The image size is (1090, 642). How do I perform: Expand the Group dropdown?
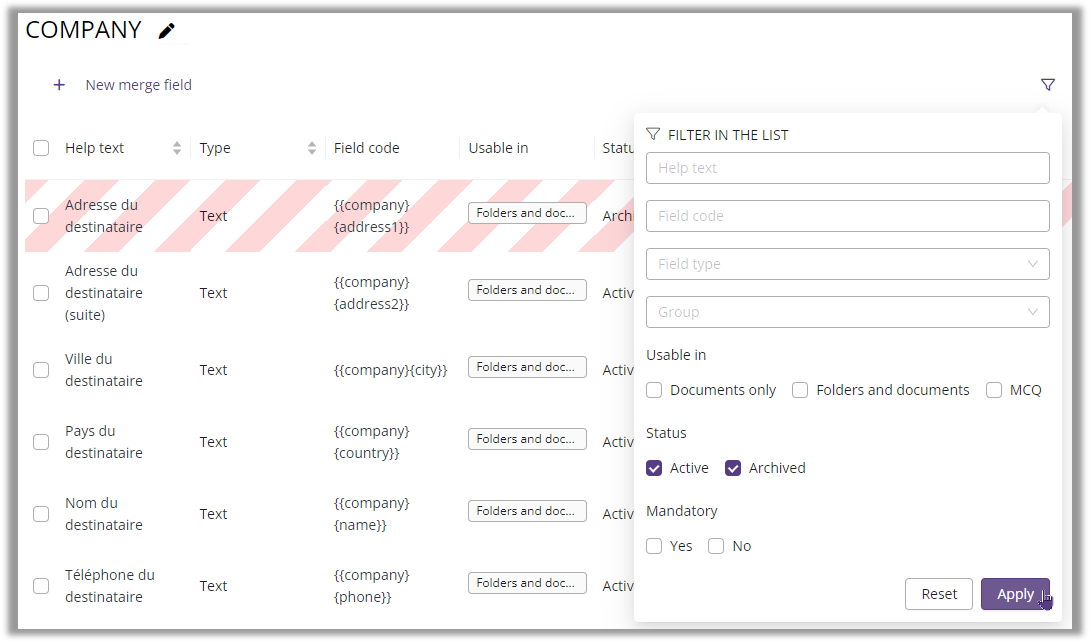(x=847, y=312)
